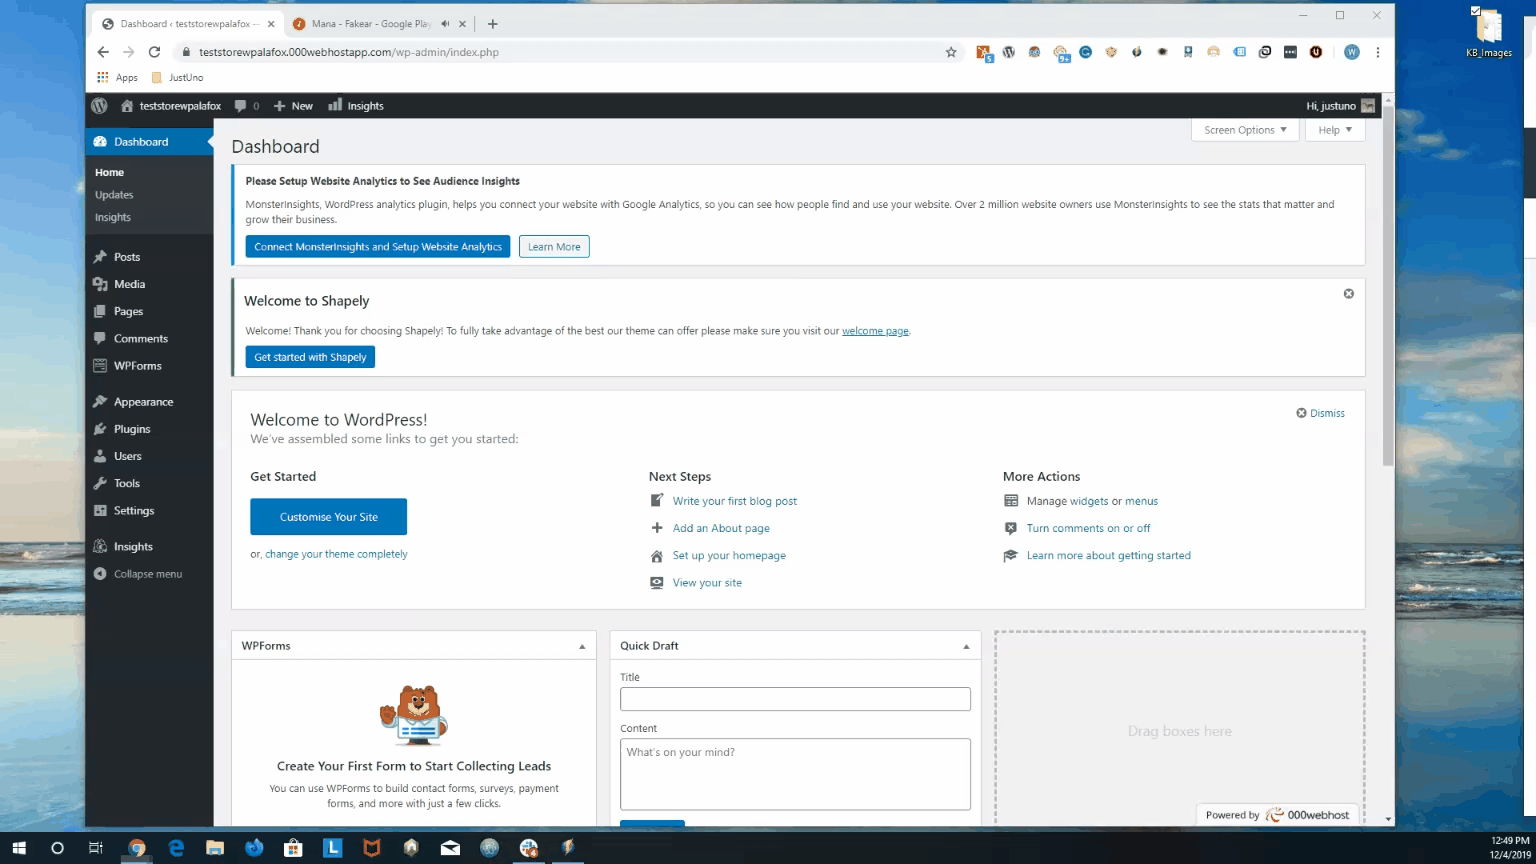Click the Appearance paintbrush icon
Viewport: 1536px width, 864px height.
click(x=101, y=401)
